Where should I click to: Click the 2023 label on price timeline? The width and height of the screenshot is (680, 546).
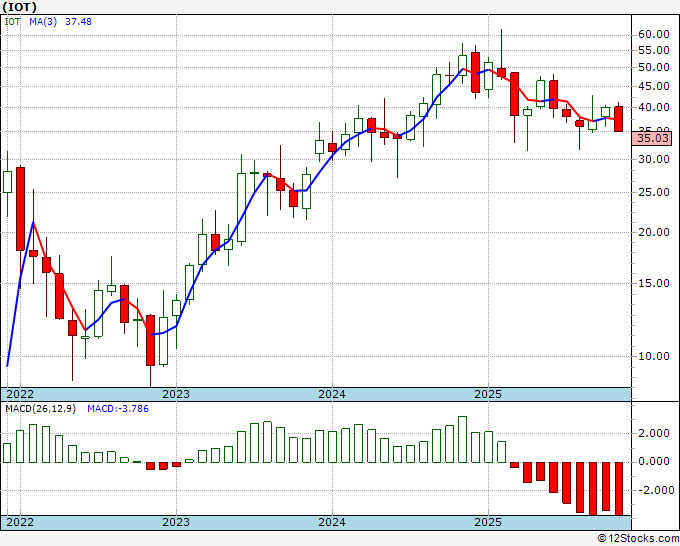[x=176, y=394]
